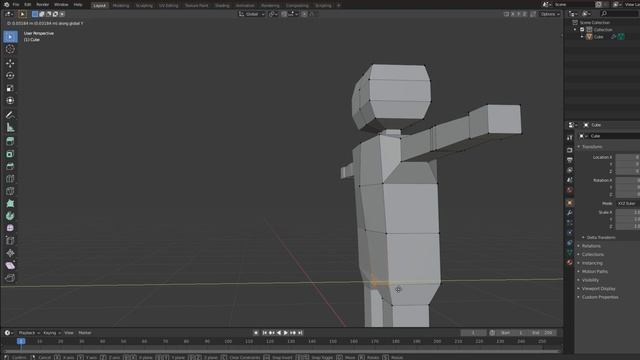This screenshot has width=640, height=360.
Task: Select the Spin tool
Action: 10,216
